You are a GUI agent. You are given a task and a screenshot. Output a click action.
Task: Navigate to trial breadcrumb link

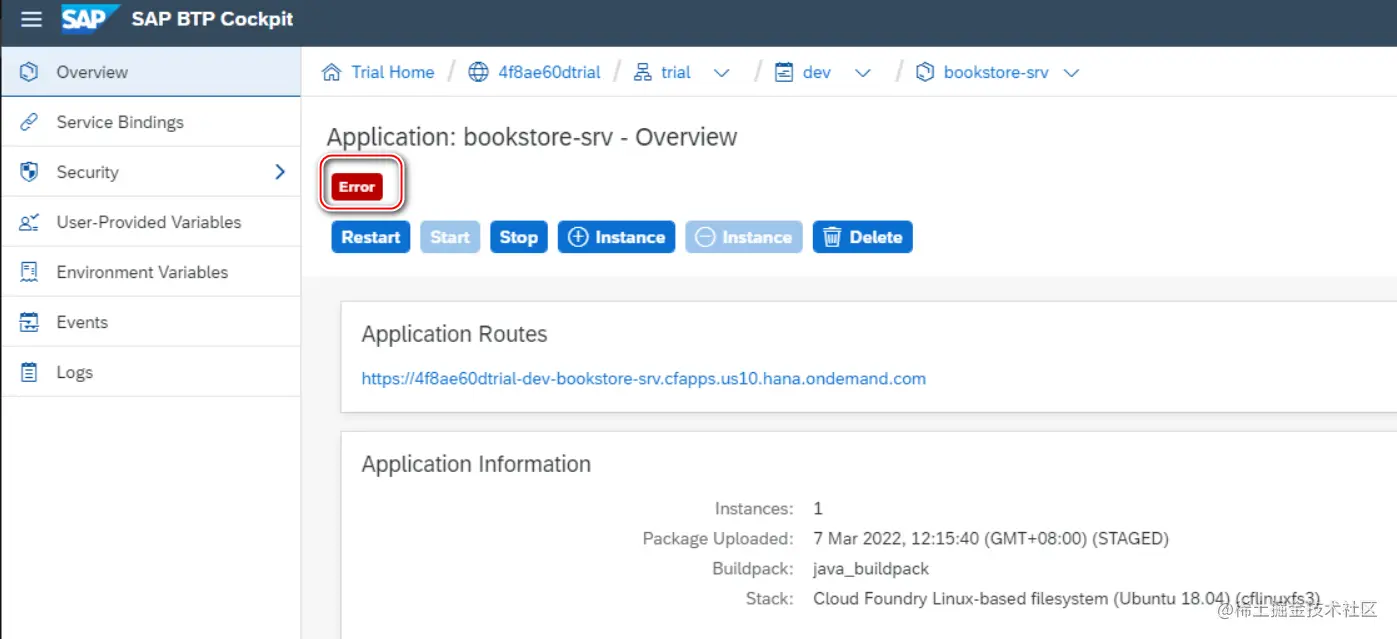point(676,72)
